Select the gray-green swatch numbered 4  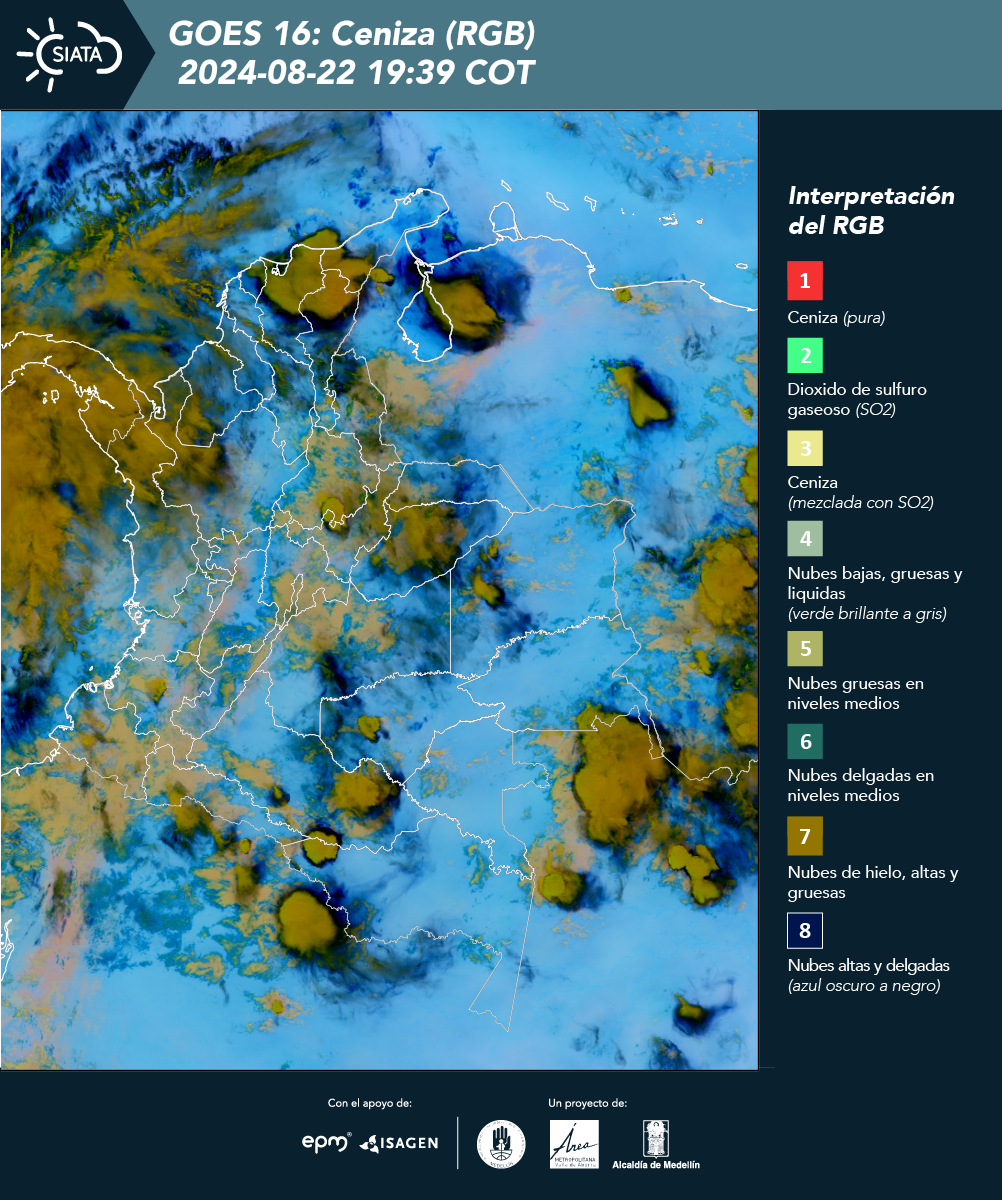(805, 539)
